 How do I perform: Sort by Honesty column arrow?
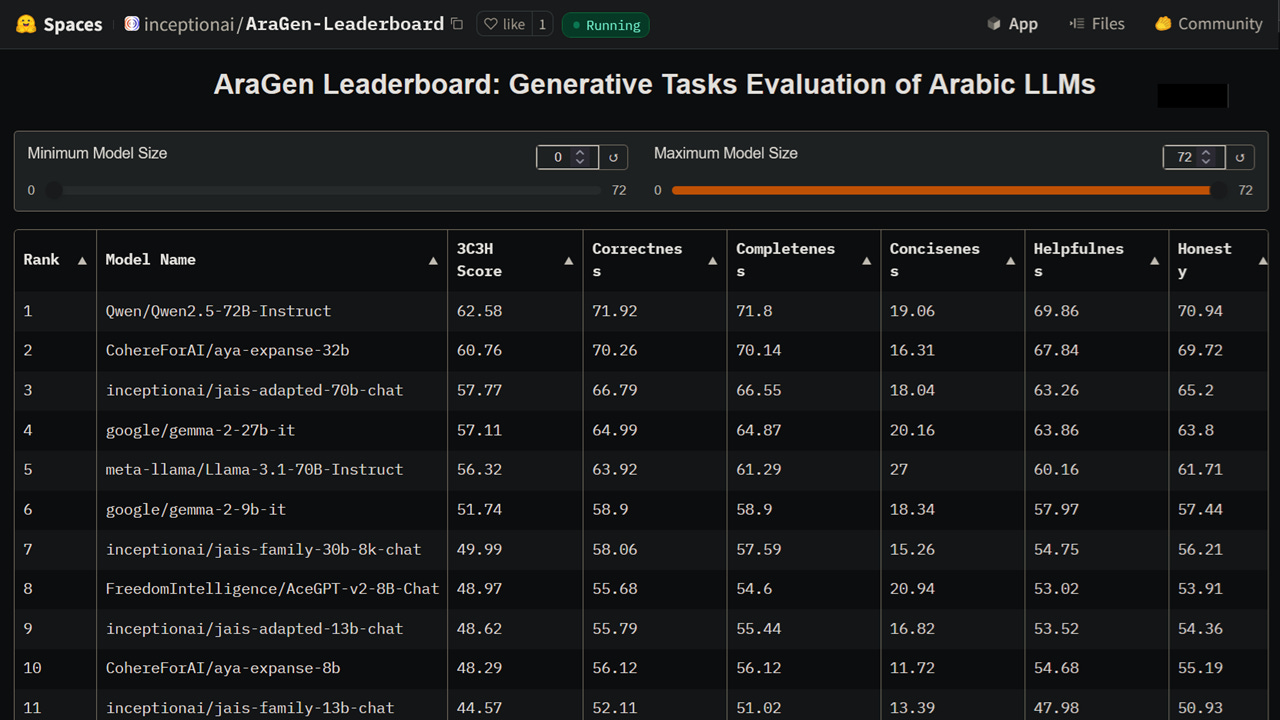(1262, 261)
